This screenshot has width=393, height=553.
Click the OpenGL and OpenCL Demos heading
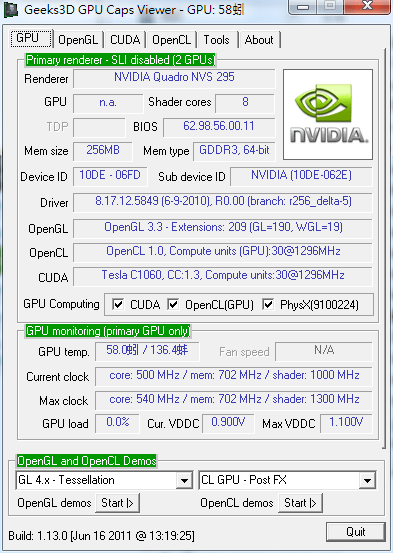[x=86, y=461]
